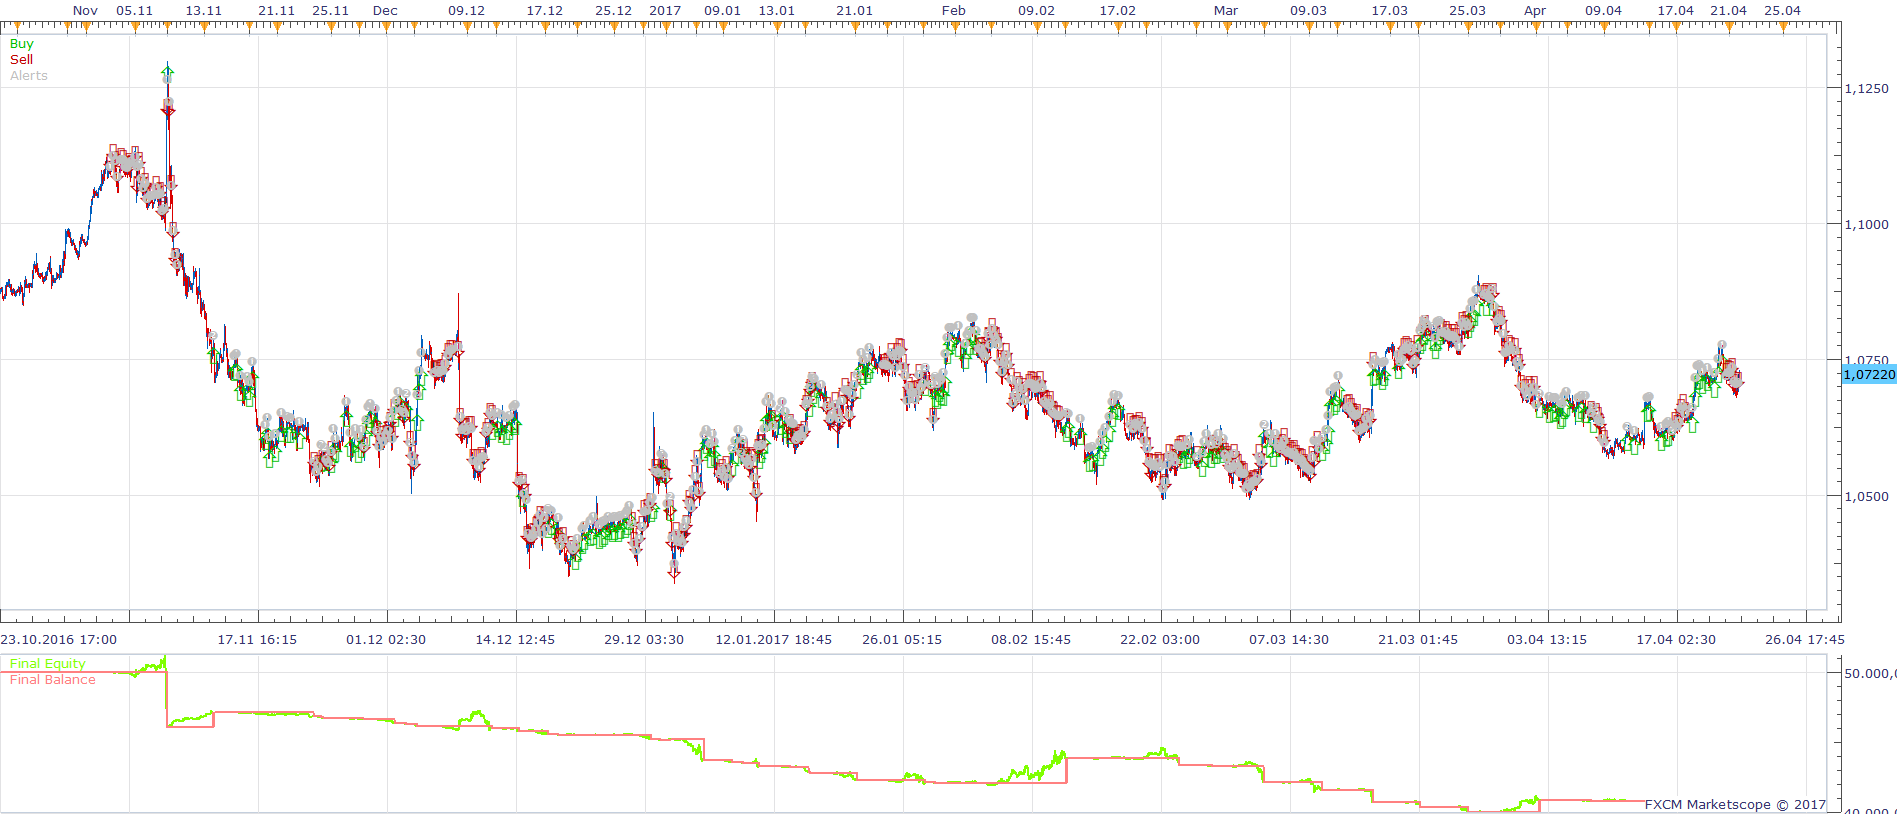
Task: Select the Sell legend label
Action: (22, 60)
